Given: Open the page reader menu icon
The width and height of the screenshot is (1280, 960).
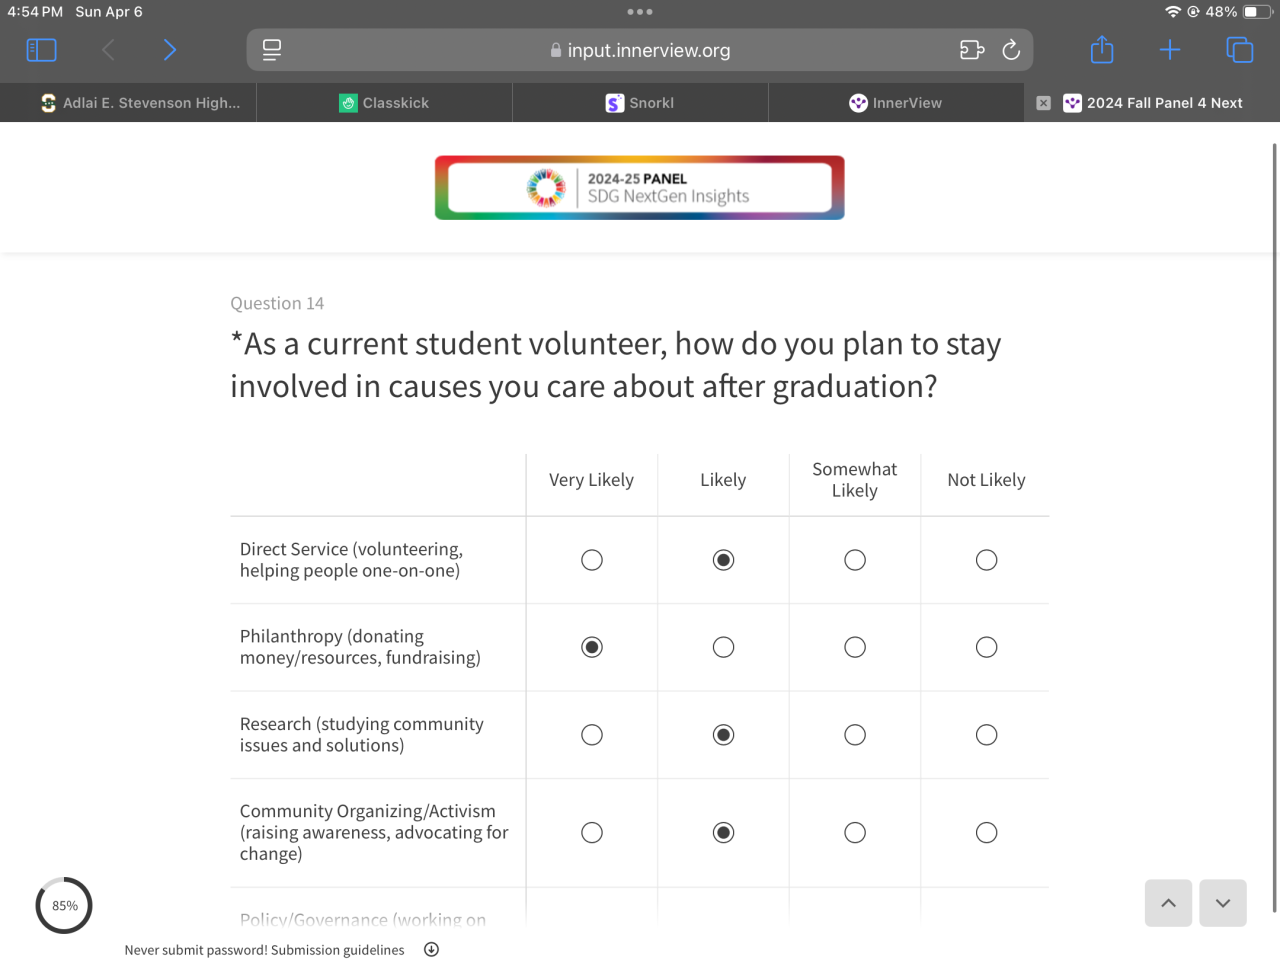Looking at the screenshot, I should coord(272,50).
